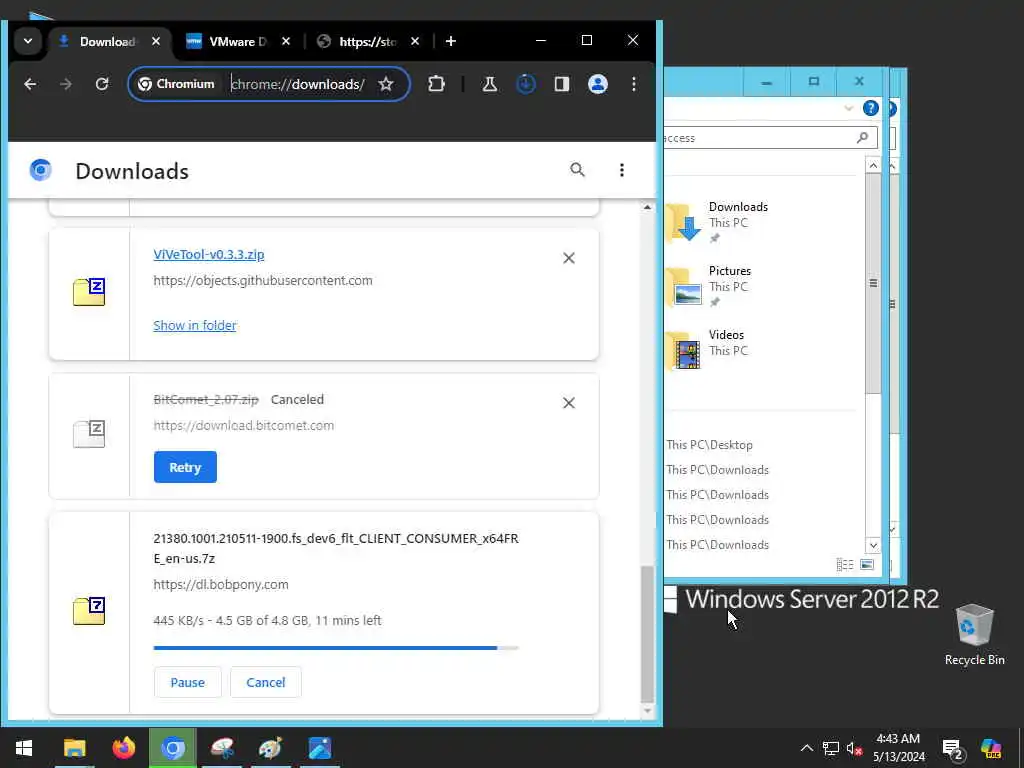
Task: Open the Windows Start menu
Action: click(24, 748)
